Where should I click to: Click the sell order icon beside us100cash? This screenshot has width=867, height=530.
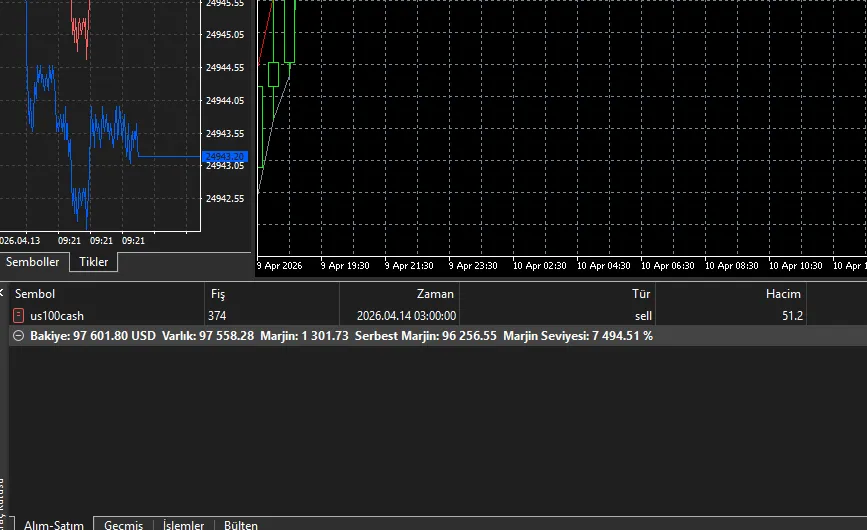click(x=18, y=316)
